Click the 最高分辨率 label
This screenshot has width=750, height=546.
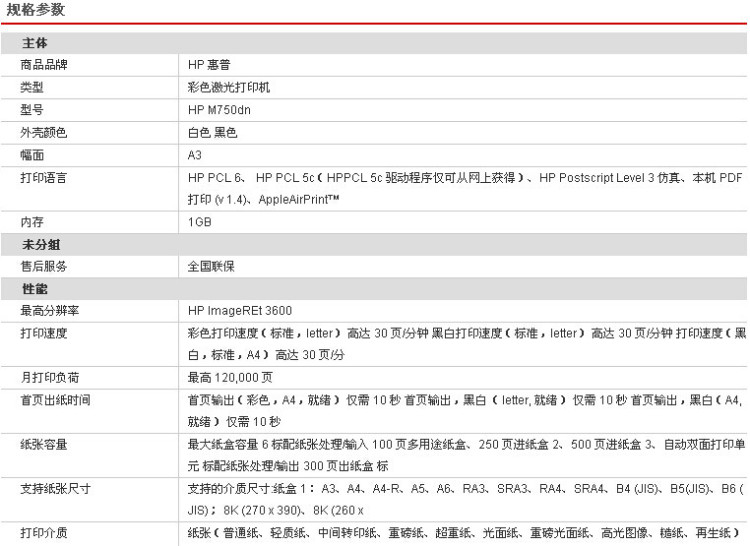pyautogui.click(x=50, y=310)
